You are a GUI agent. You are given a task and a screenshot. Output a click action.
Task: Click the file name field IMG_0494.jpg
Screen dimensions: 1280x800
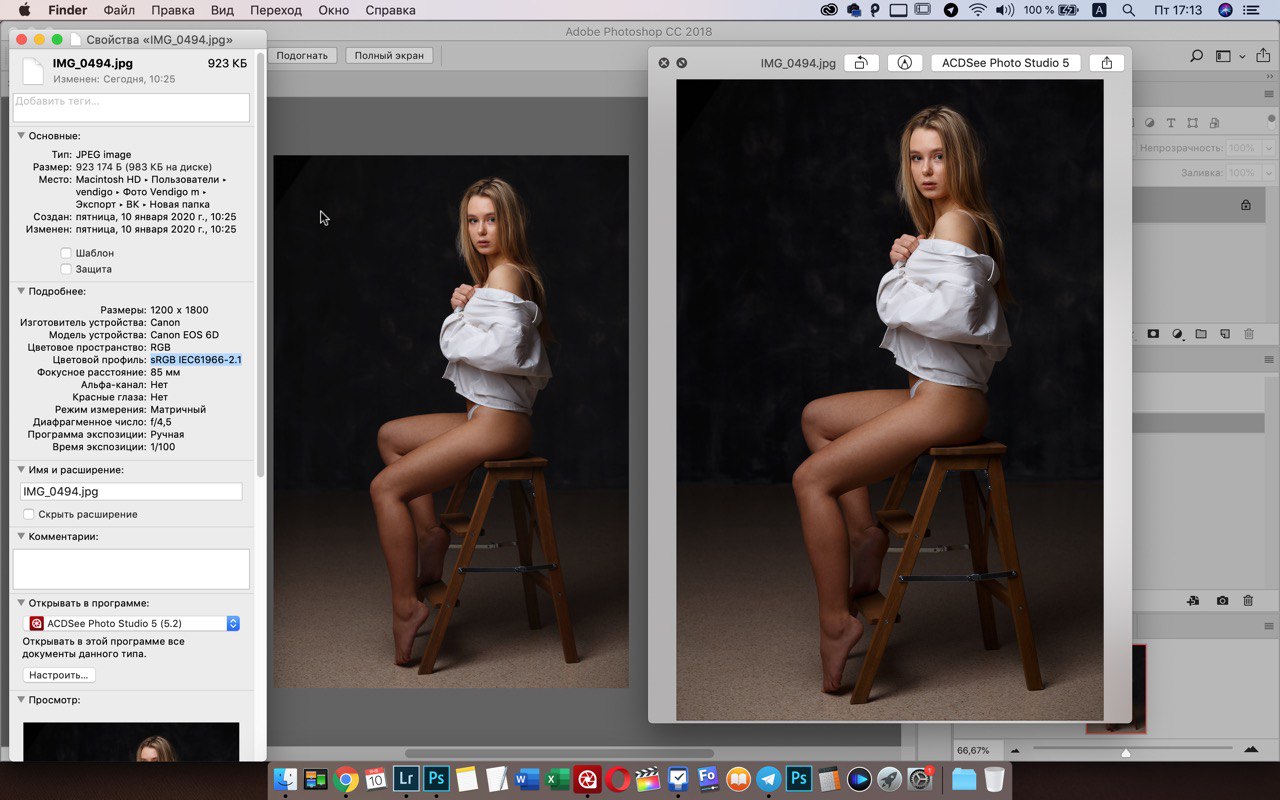[x=131, y=491]
